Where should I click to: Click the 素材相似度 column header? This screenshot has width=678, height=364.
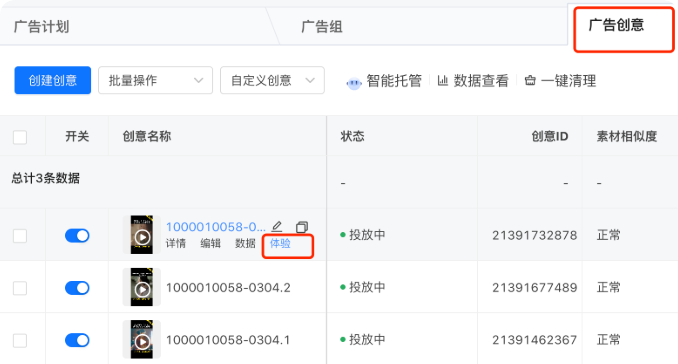click(627, 137)
